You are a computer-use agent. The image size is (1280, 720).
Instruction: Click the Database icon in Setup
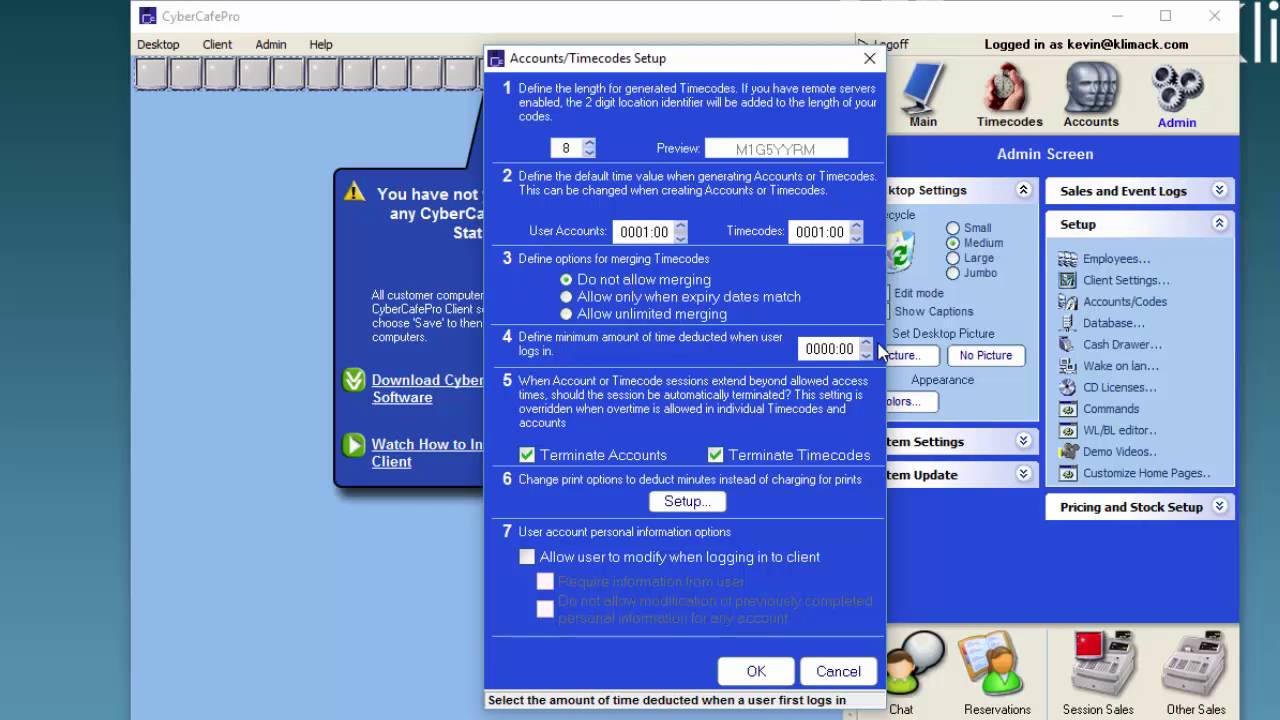click(1067, 323)
